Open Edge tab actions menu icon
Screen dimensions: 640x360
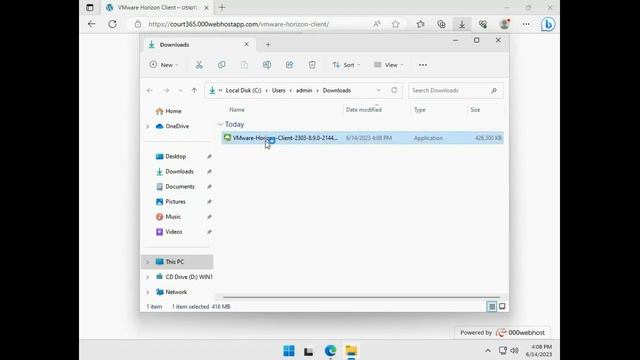[x=90, y=7]
